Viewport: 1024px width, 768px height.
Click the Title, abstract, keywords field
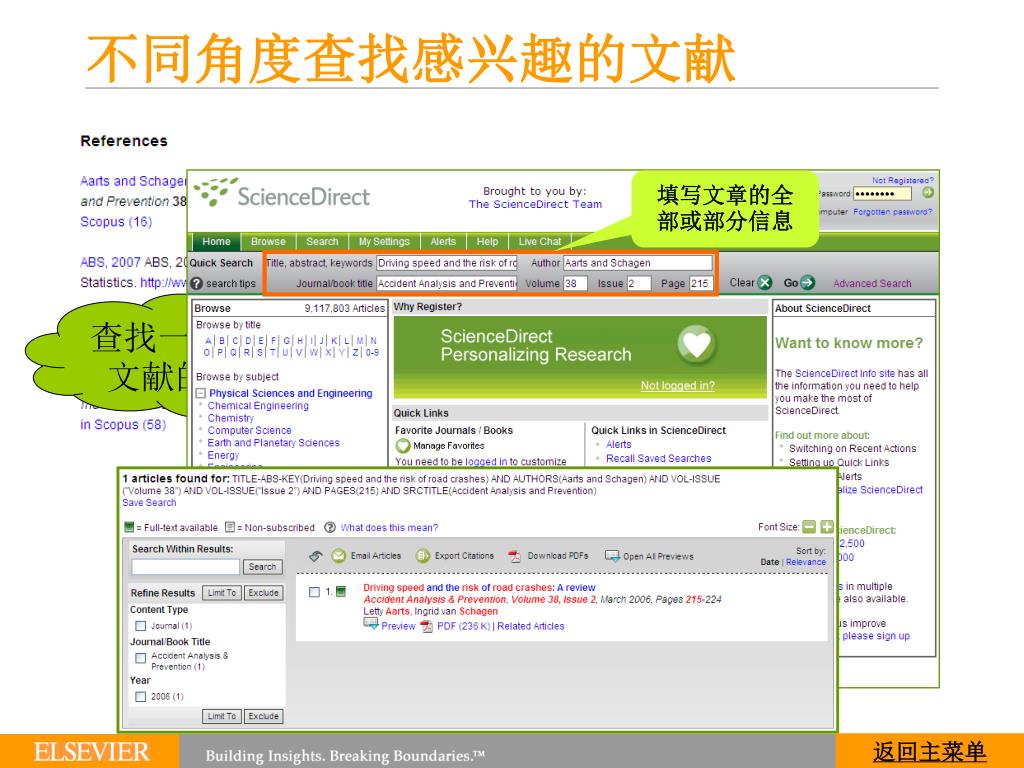point(447,263)
